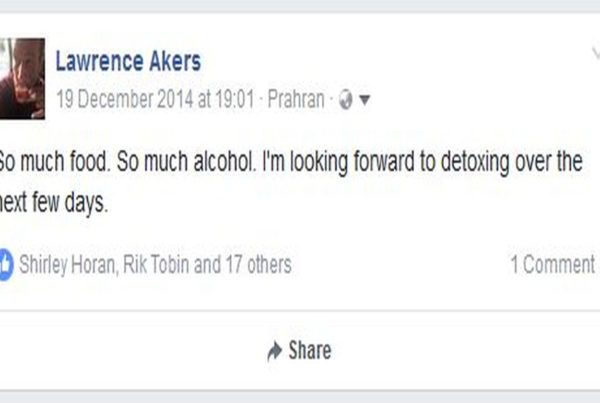The image size is (600, 403).
Task: Click the thumbs-up Like reaction icon
Action: coord(5,265)
